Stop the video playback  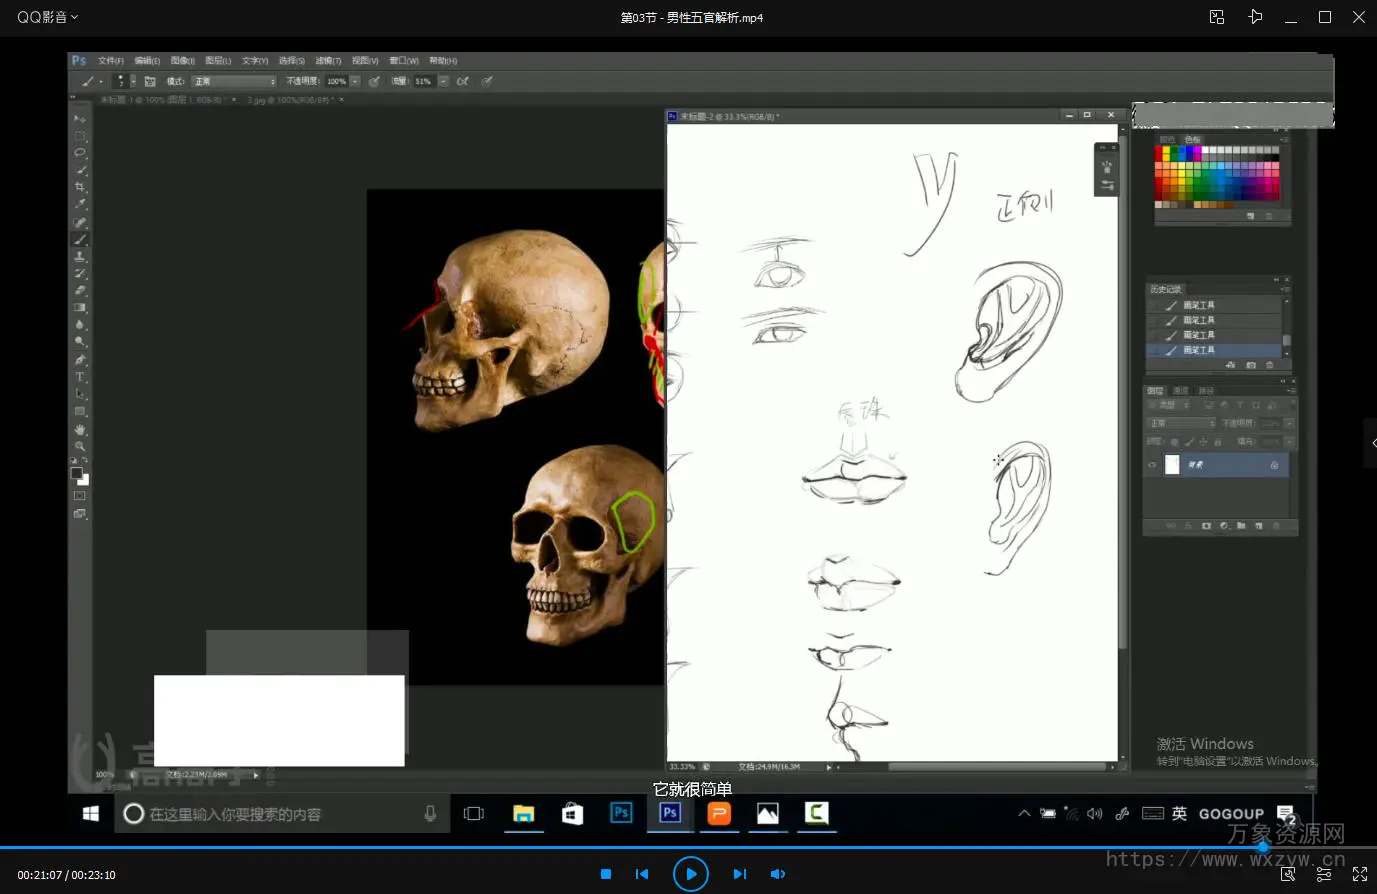(605, 874)
